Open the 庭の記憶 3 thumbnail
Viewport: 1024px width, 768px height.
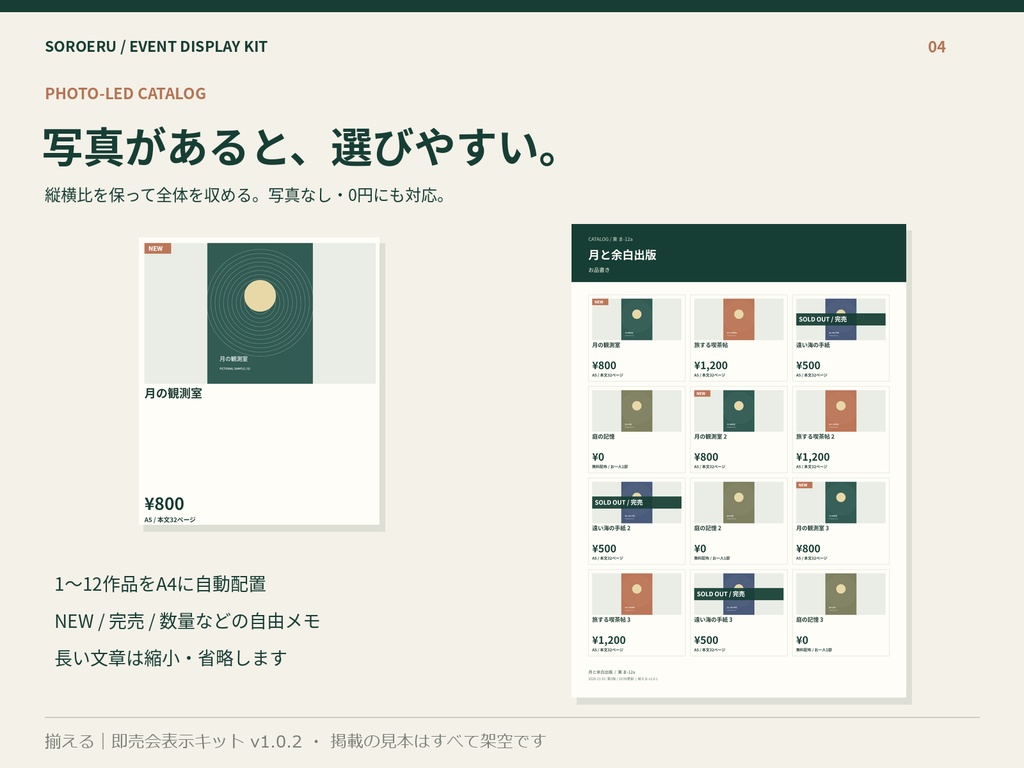point(840,594)
